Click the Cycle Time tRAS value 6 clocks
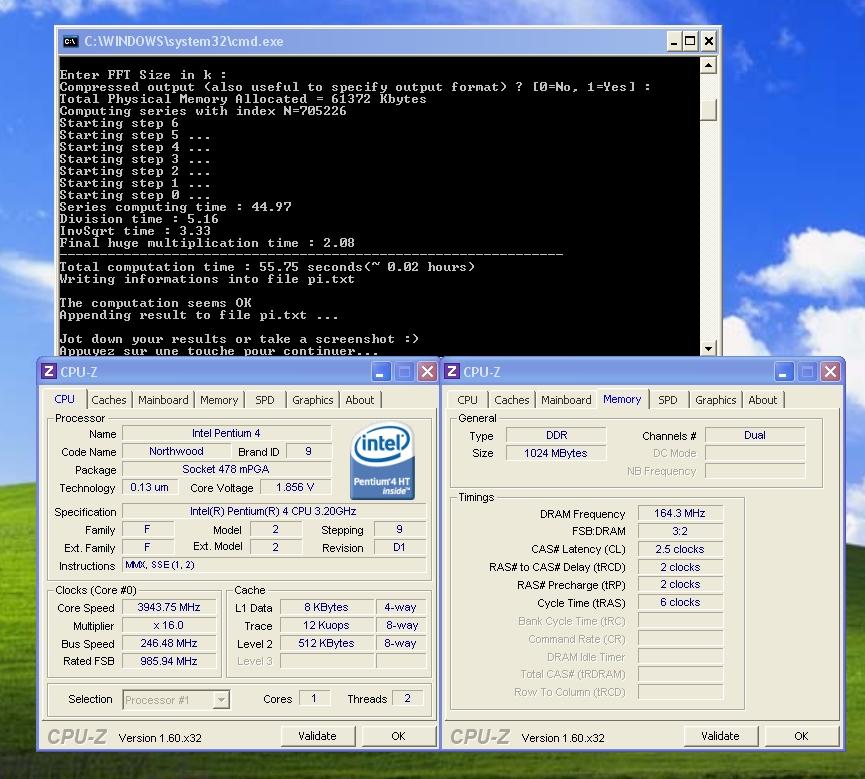This screenshot has height=779, width=865. point(680,602)
